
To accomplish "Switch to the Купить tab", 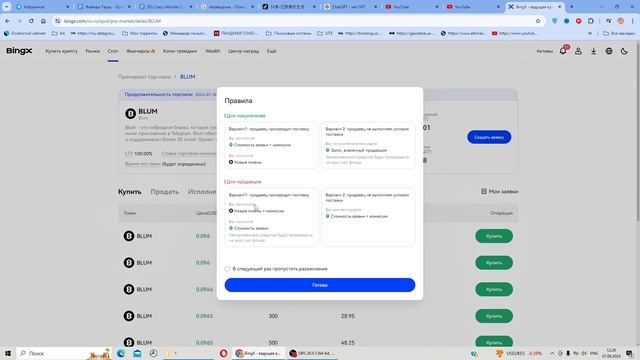I will tap(130, 191).
